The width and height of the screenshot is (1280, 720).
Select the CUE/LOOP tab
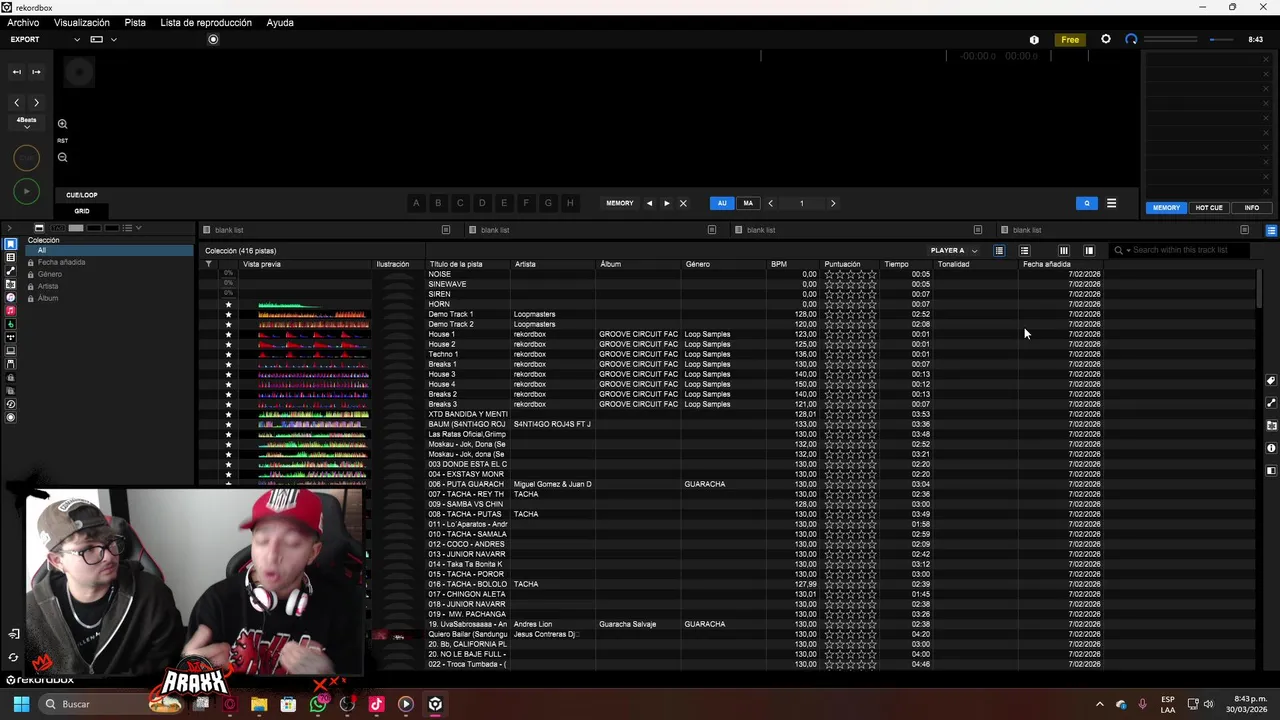click(x=82, y=195)
